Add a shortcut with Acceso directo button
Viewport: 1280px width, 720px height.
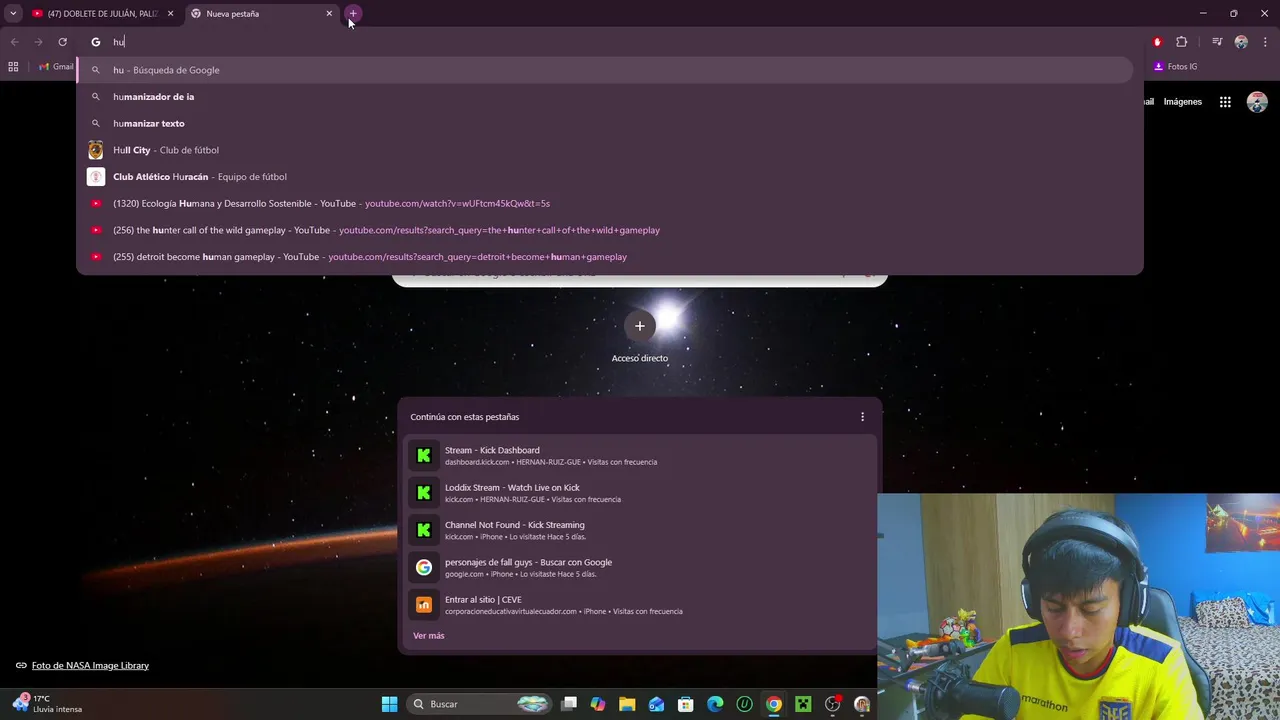(640, 326)
